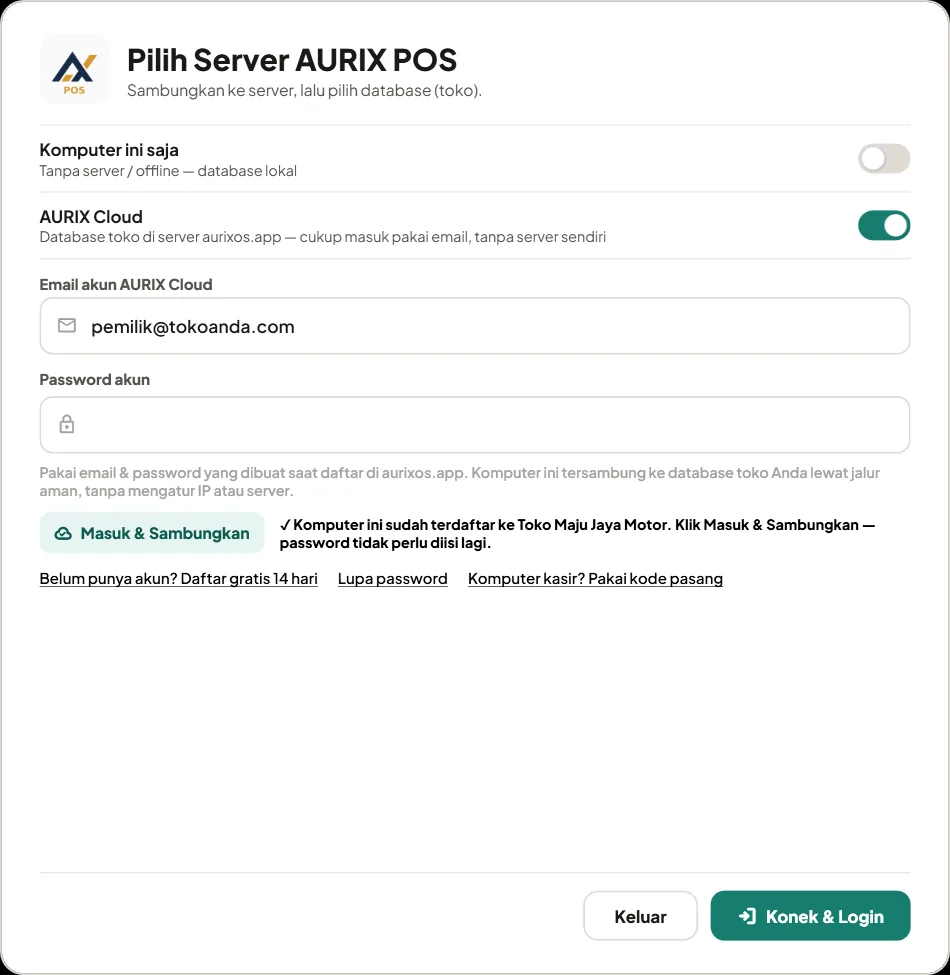Click the Password akun label
This screenshot has width=950, height=975.
[x=95, y=379]
